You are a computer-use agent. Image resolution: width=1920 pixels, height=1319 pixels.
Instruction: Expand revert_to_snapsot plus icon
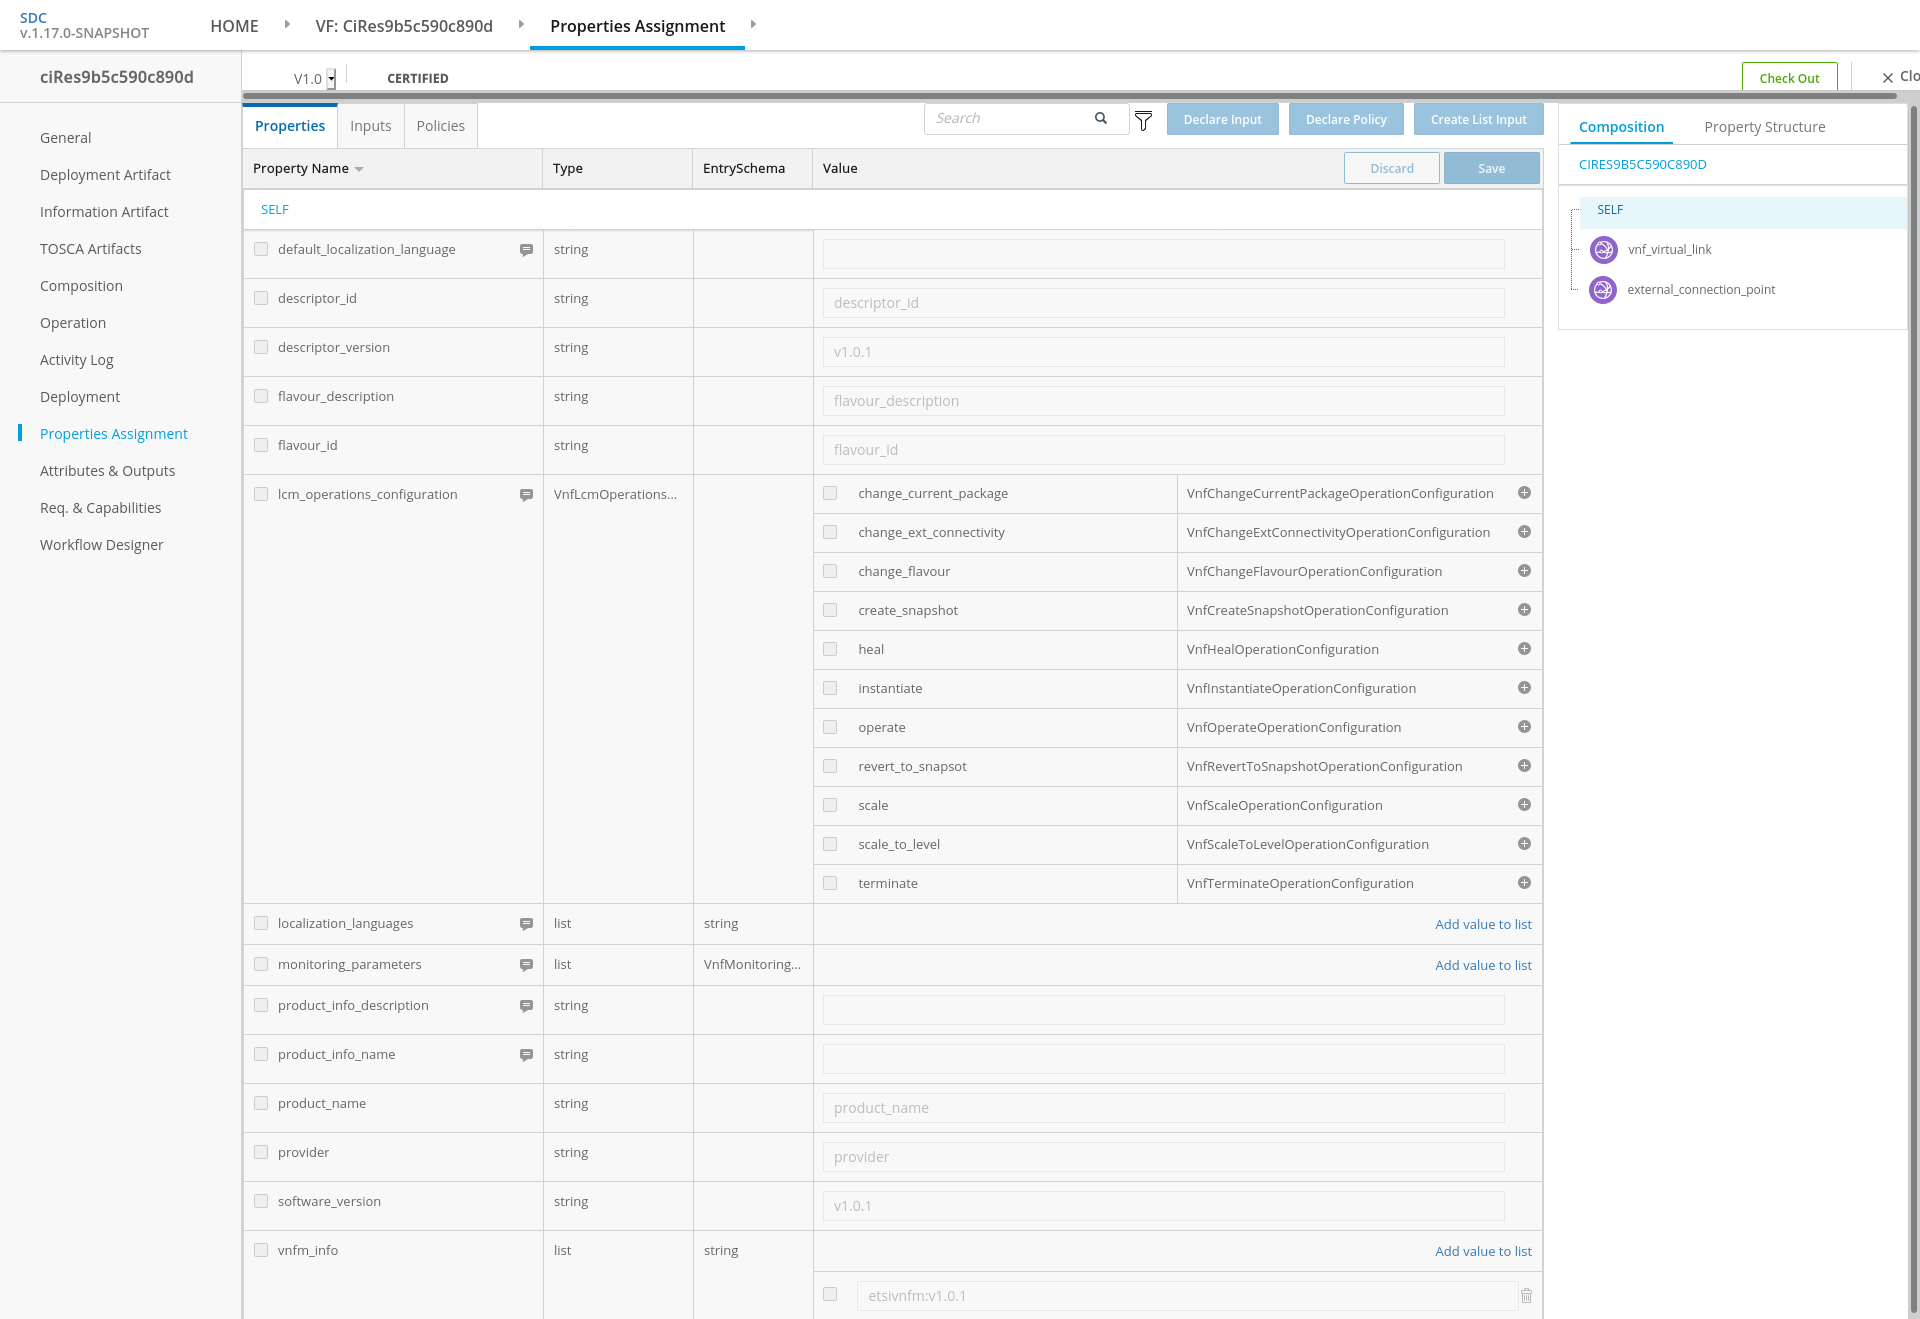click(1524, 766)
